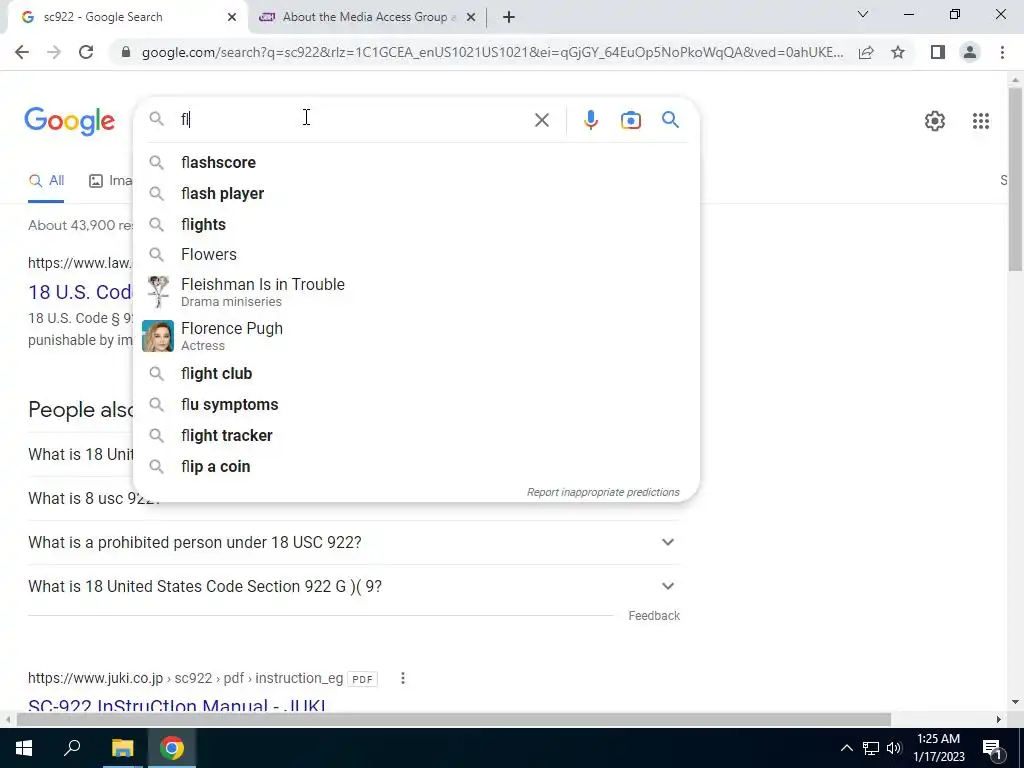Open Chrome three-dot menu

click(x=1002, y=52)
